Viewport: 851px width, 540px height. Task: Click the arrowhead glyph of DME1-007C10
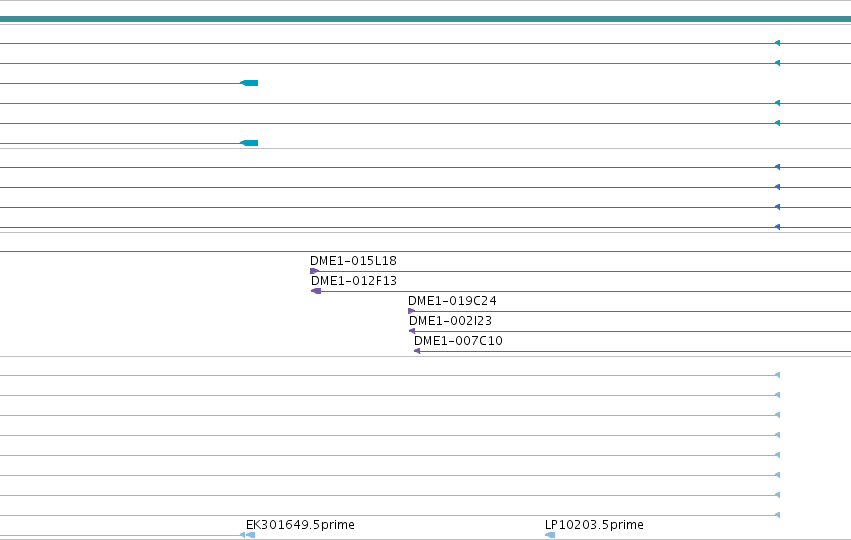click(417, 351)
